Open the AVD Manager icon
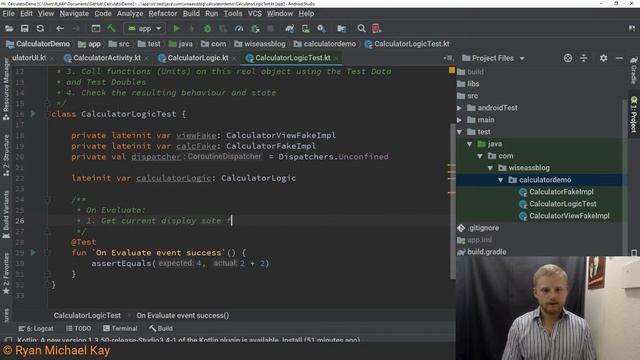The width and height of the screenshot is (640, 360). [x=306, y=29]
